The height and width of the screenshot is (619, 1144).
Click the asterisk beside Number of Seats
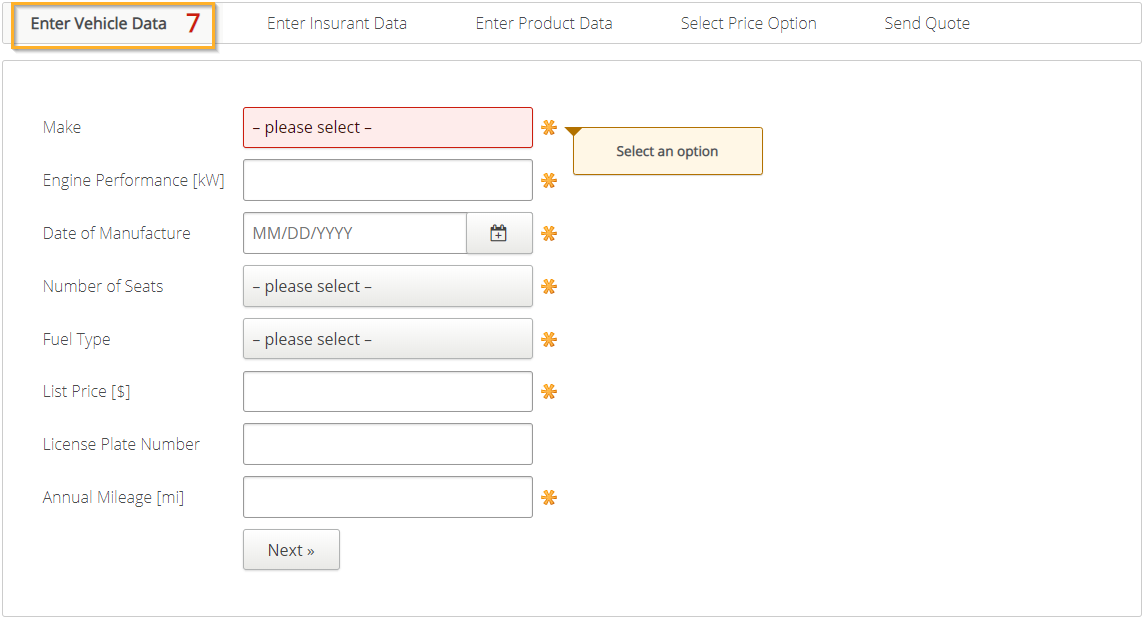(549, 287)
